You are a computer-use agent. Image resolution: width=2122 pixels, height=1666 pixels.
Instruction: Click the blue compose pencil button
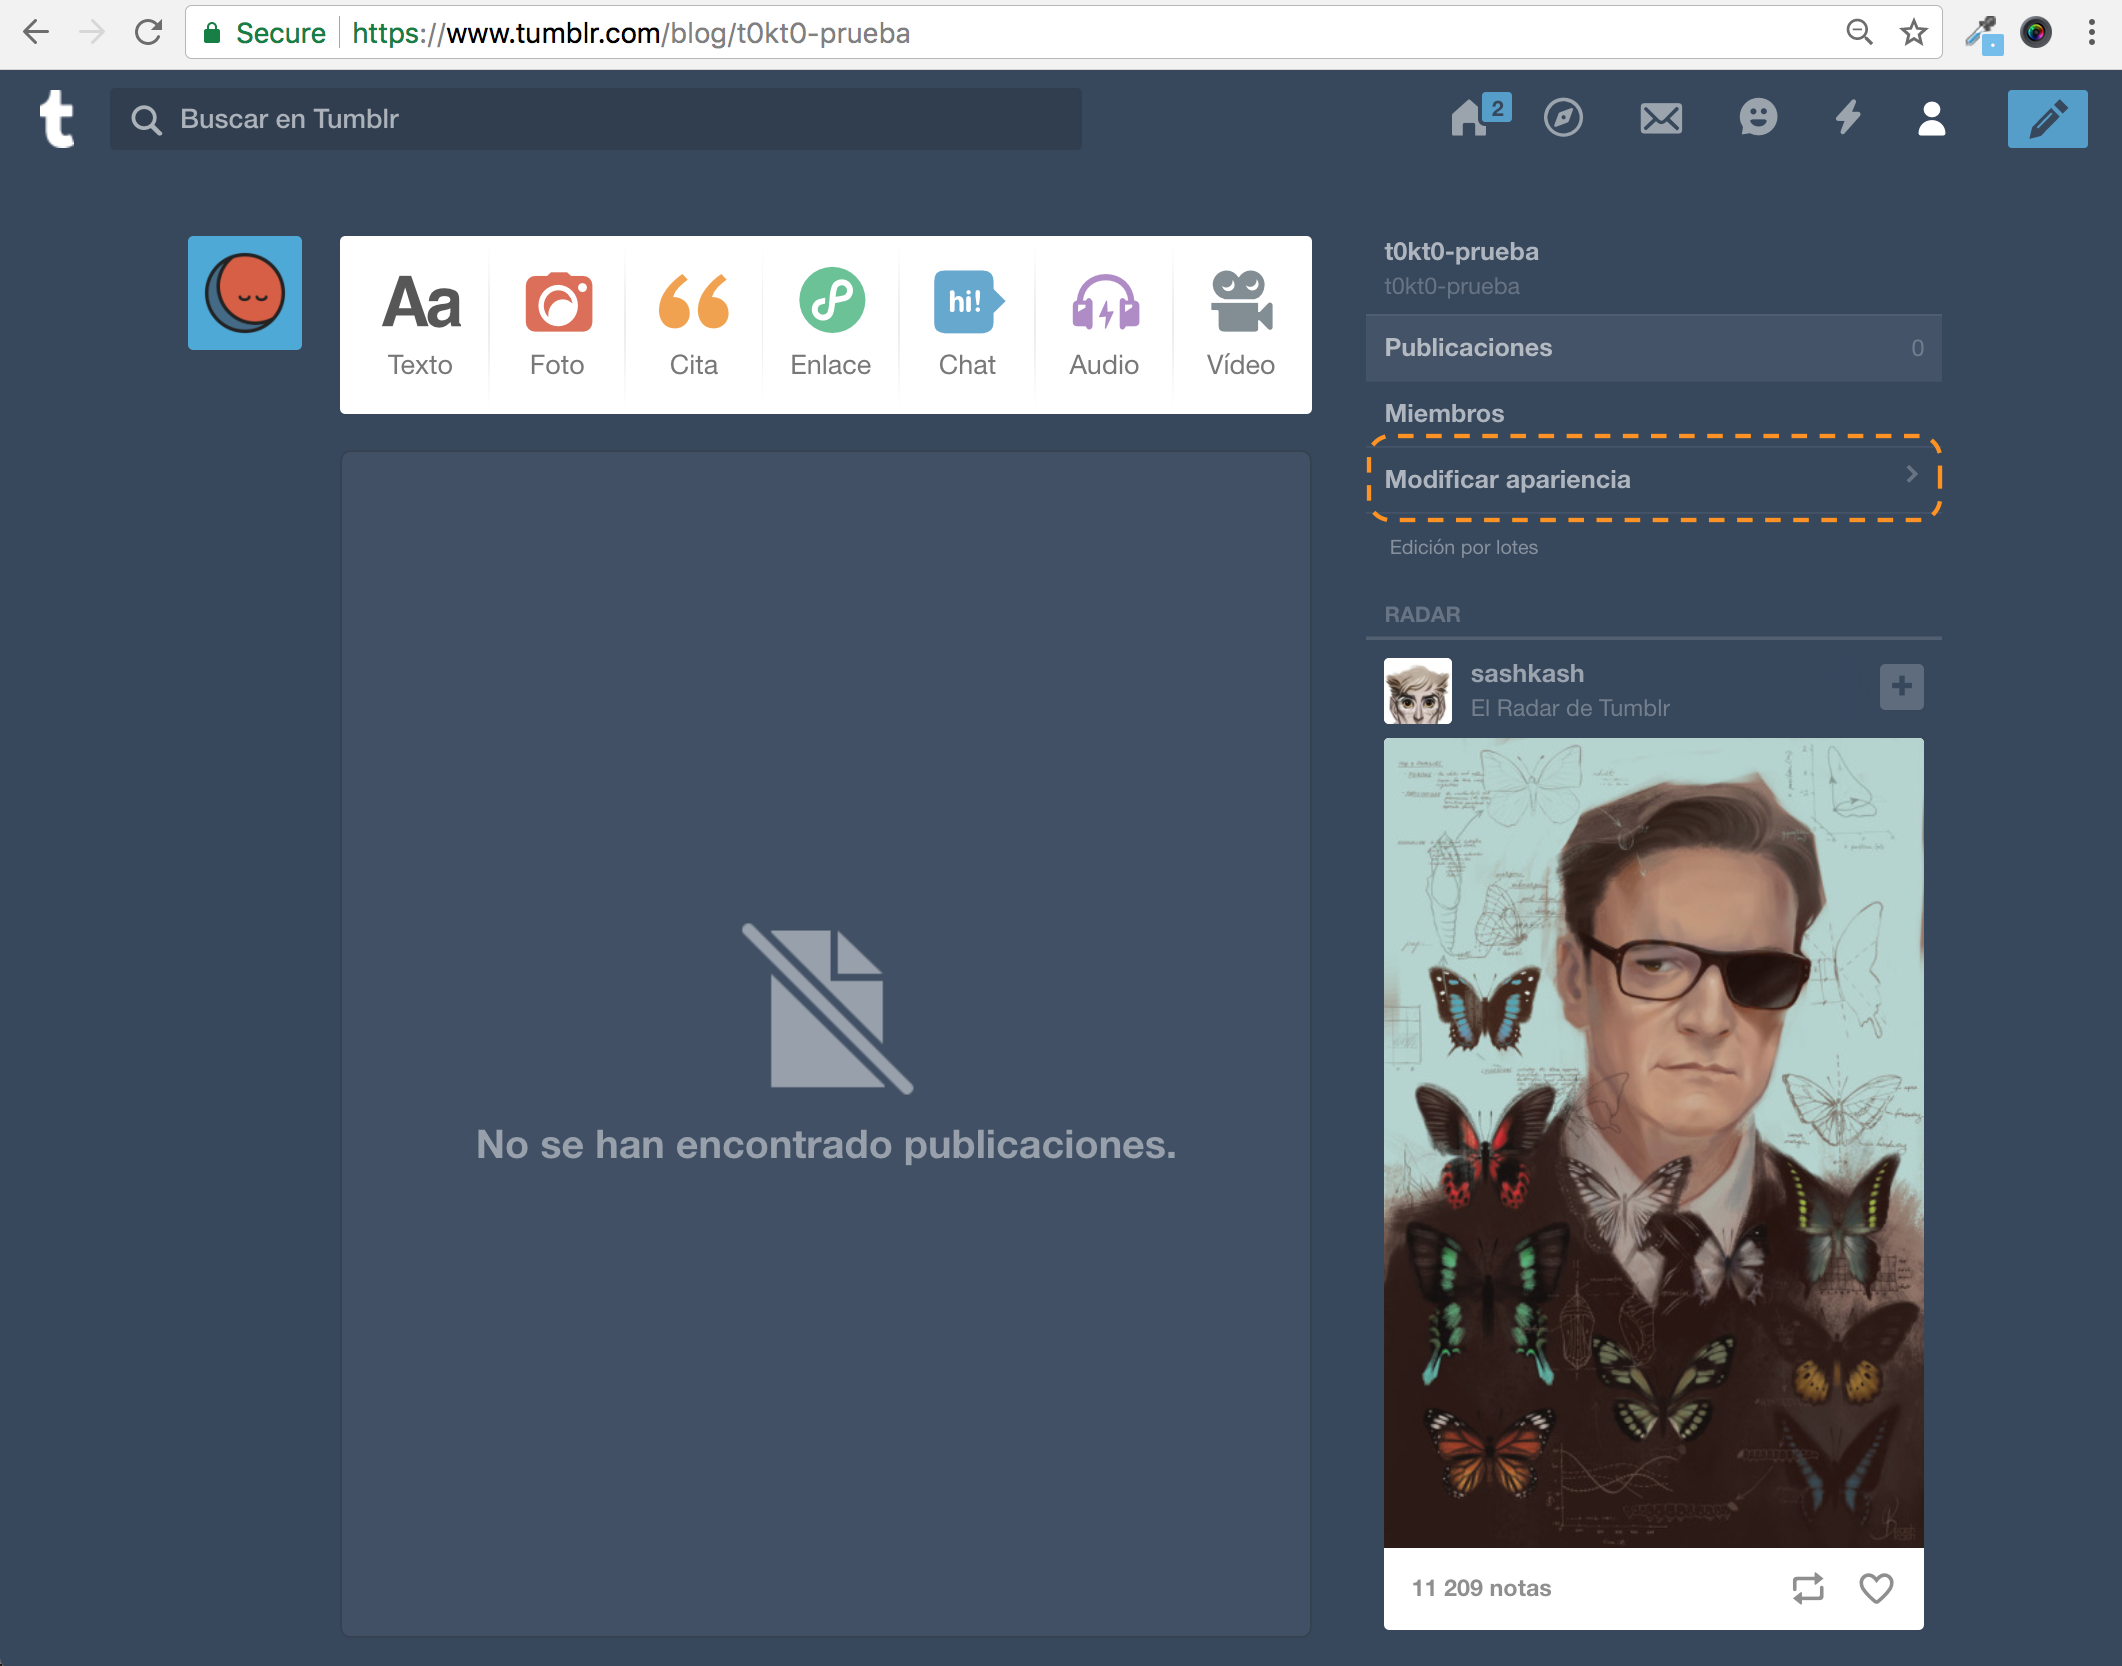2047,118
